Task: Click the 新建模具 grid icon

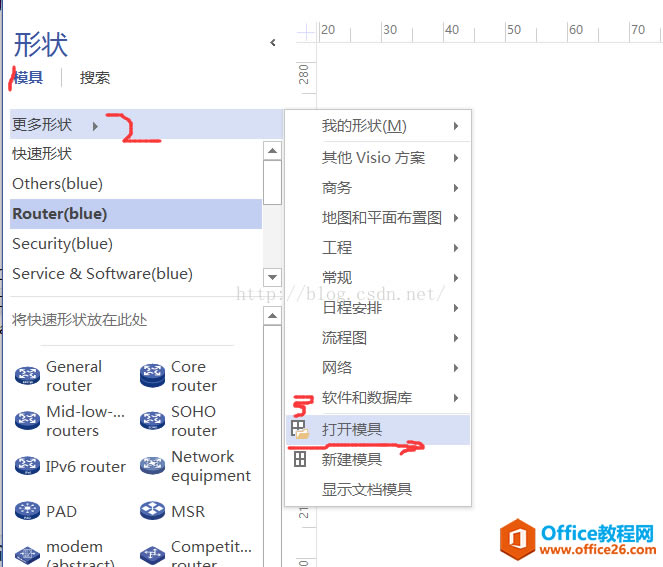Action: pos(300,459)
